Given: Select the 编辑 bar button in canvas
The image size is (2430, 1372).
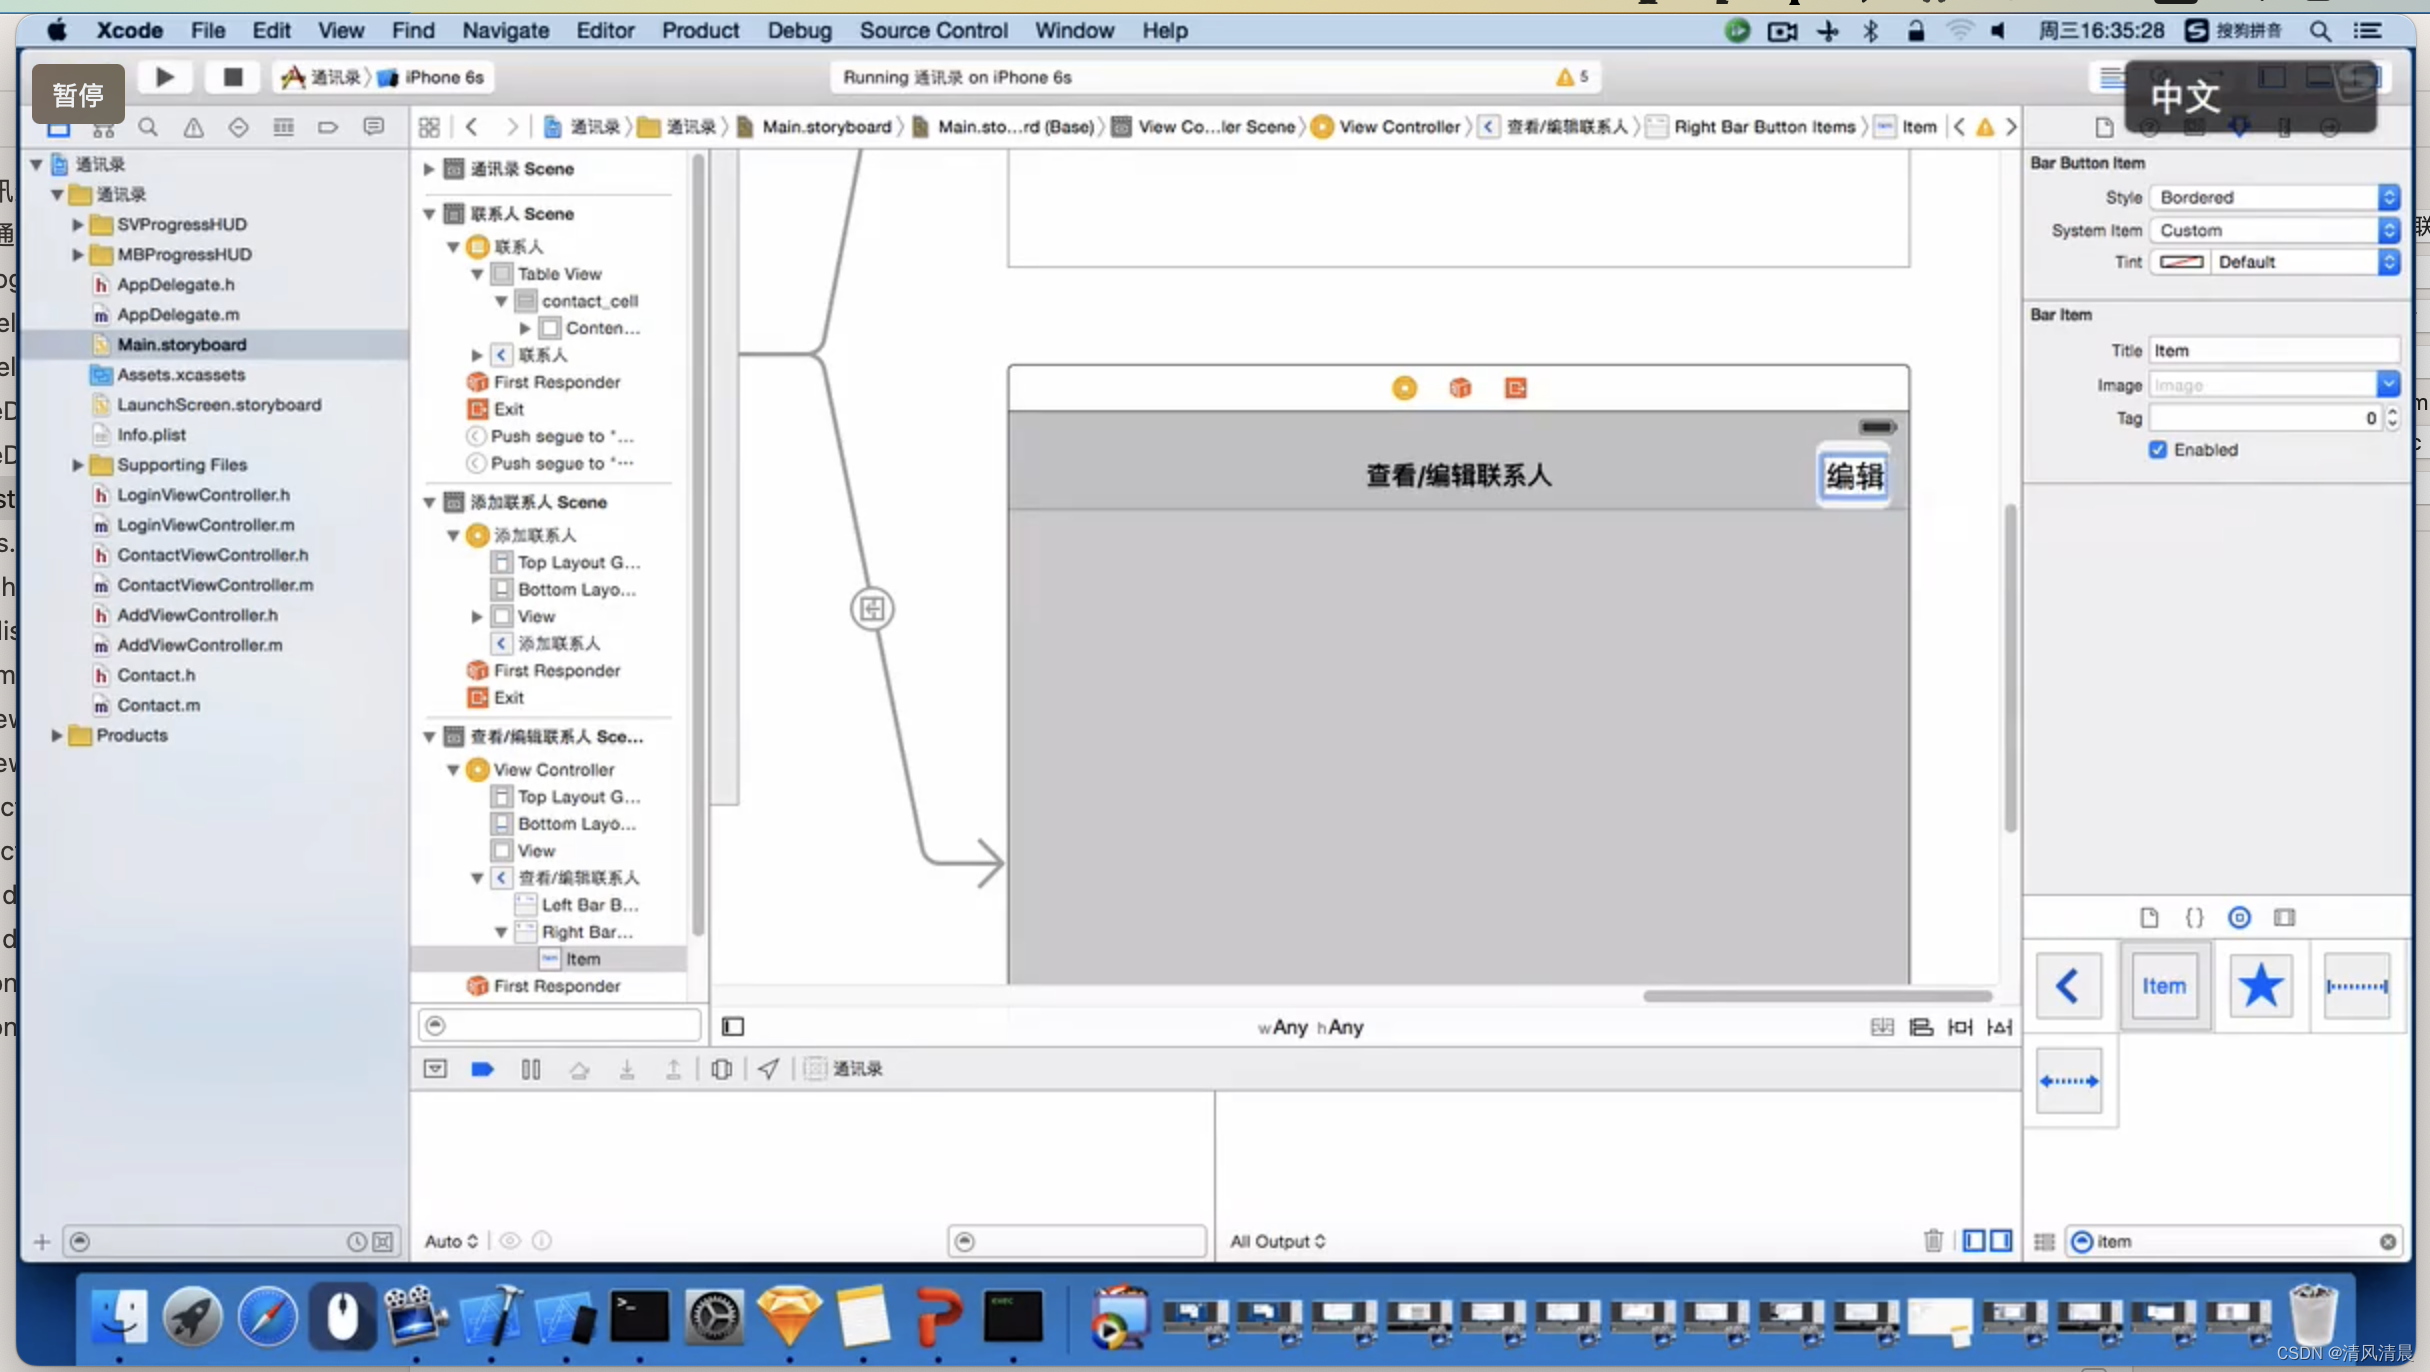Looking at the screenshot, I should [1854, 476].
